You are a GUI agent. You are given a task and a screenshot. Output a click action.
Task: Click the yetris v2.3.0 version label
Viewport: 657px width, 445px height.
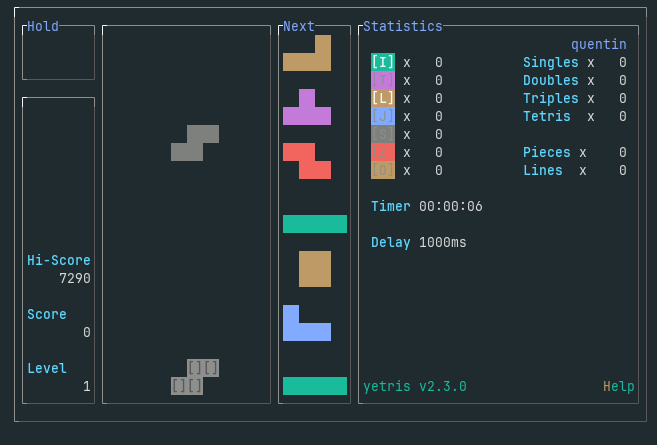(x=415, y=386)
